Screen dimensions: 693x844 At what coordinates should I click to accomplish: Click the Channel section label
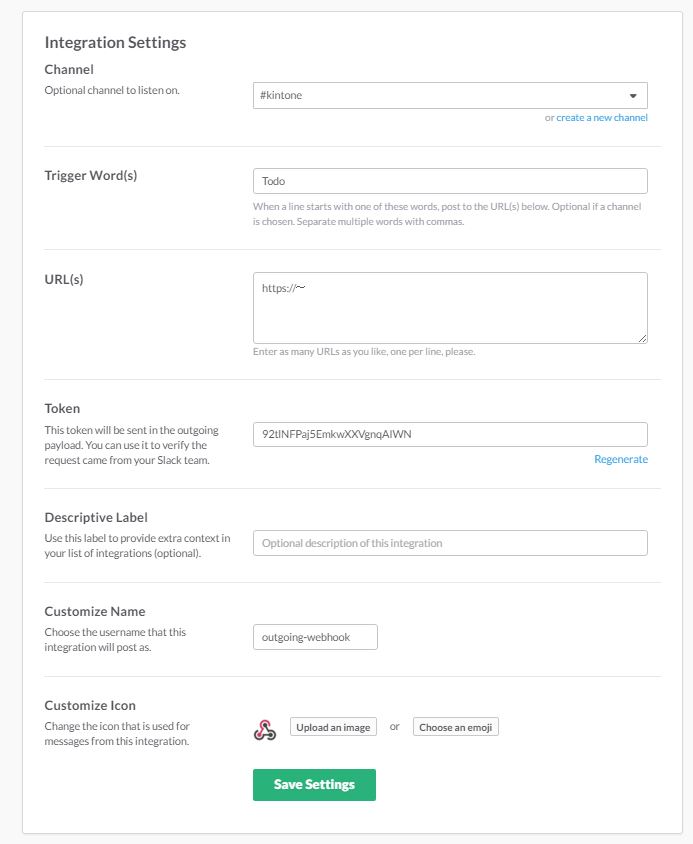[69, 70]
